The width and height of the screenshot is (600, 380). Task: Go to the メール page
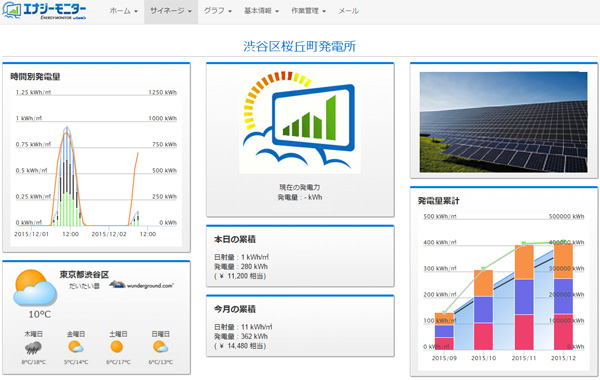click(348, 11)
